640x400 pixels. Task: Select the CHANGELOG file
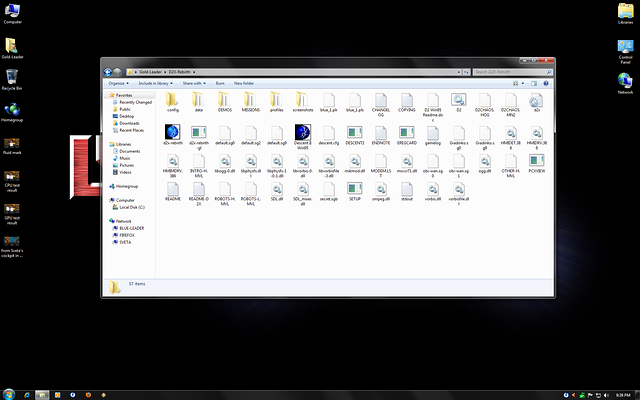tap(380, 99)
